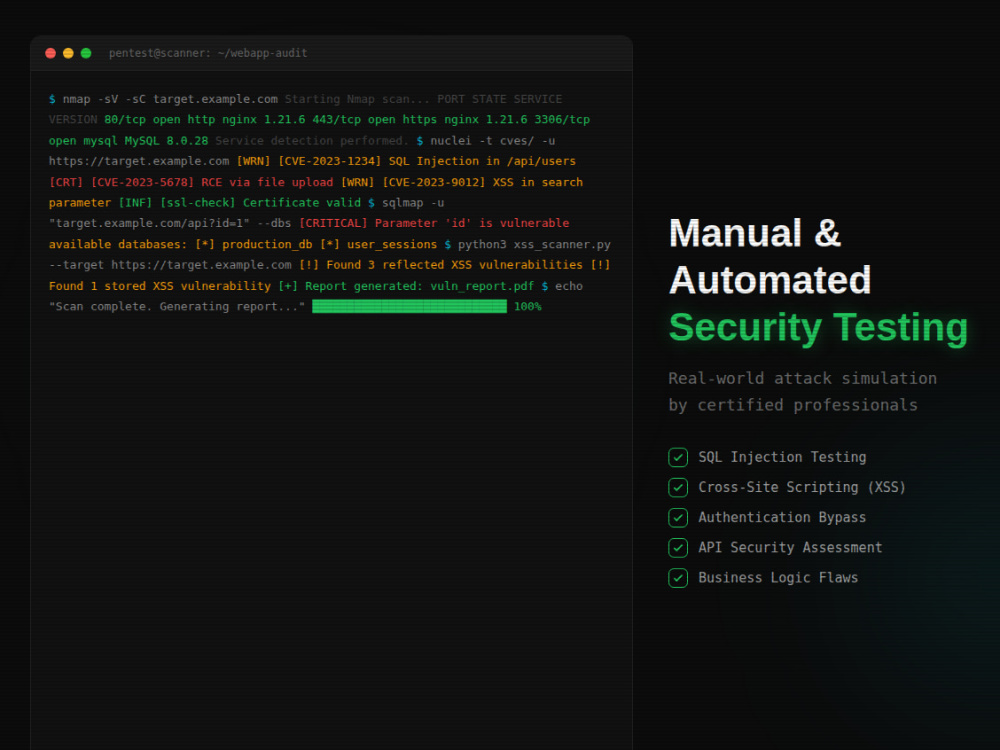Tick the Business Logic Flaws checkmark icon
1000x750 pixels.
click(x=678, y=578)
